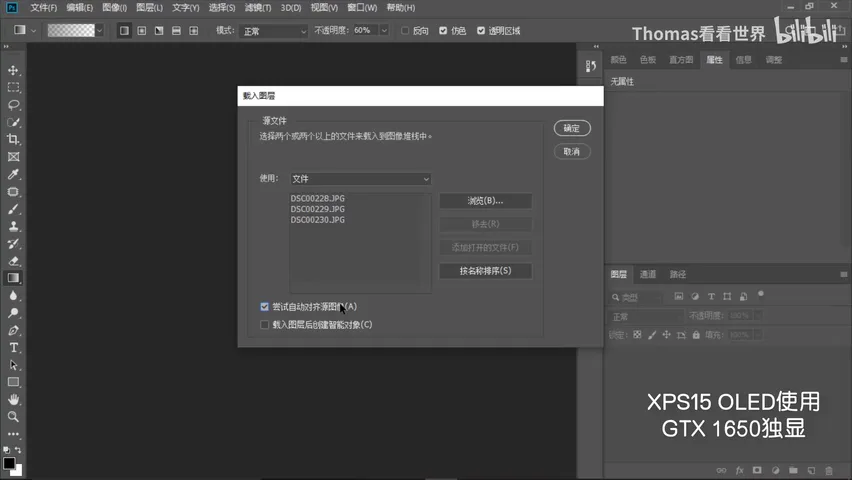Click the delete layer trash icon
Viewport: 852px width, 480px height.
point(829,470)
